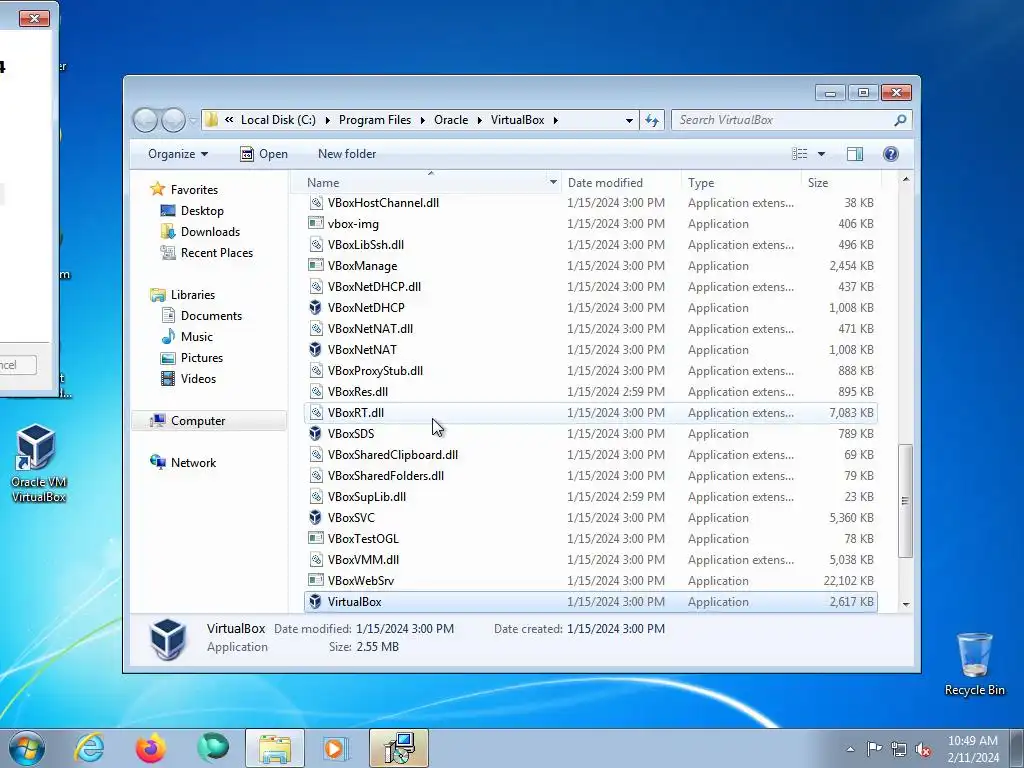Click the New folder button
This screenshot has height=768, width=1024.
point(347,153)
